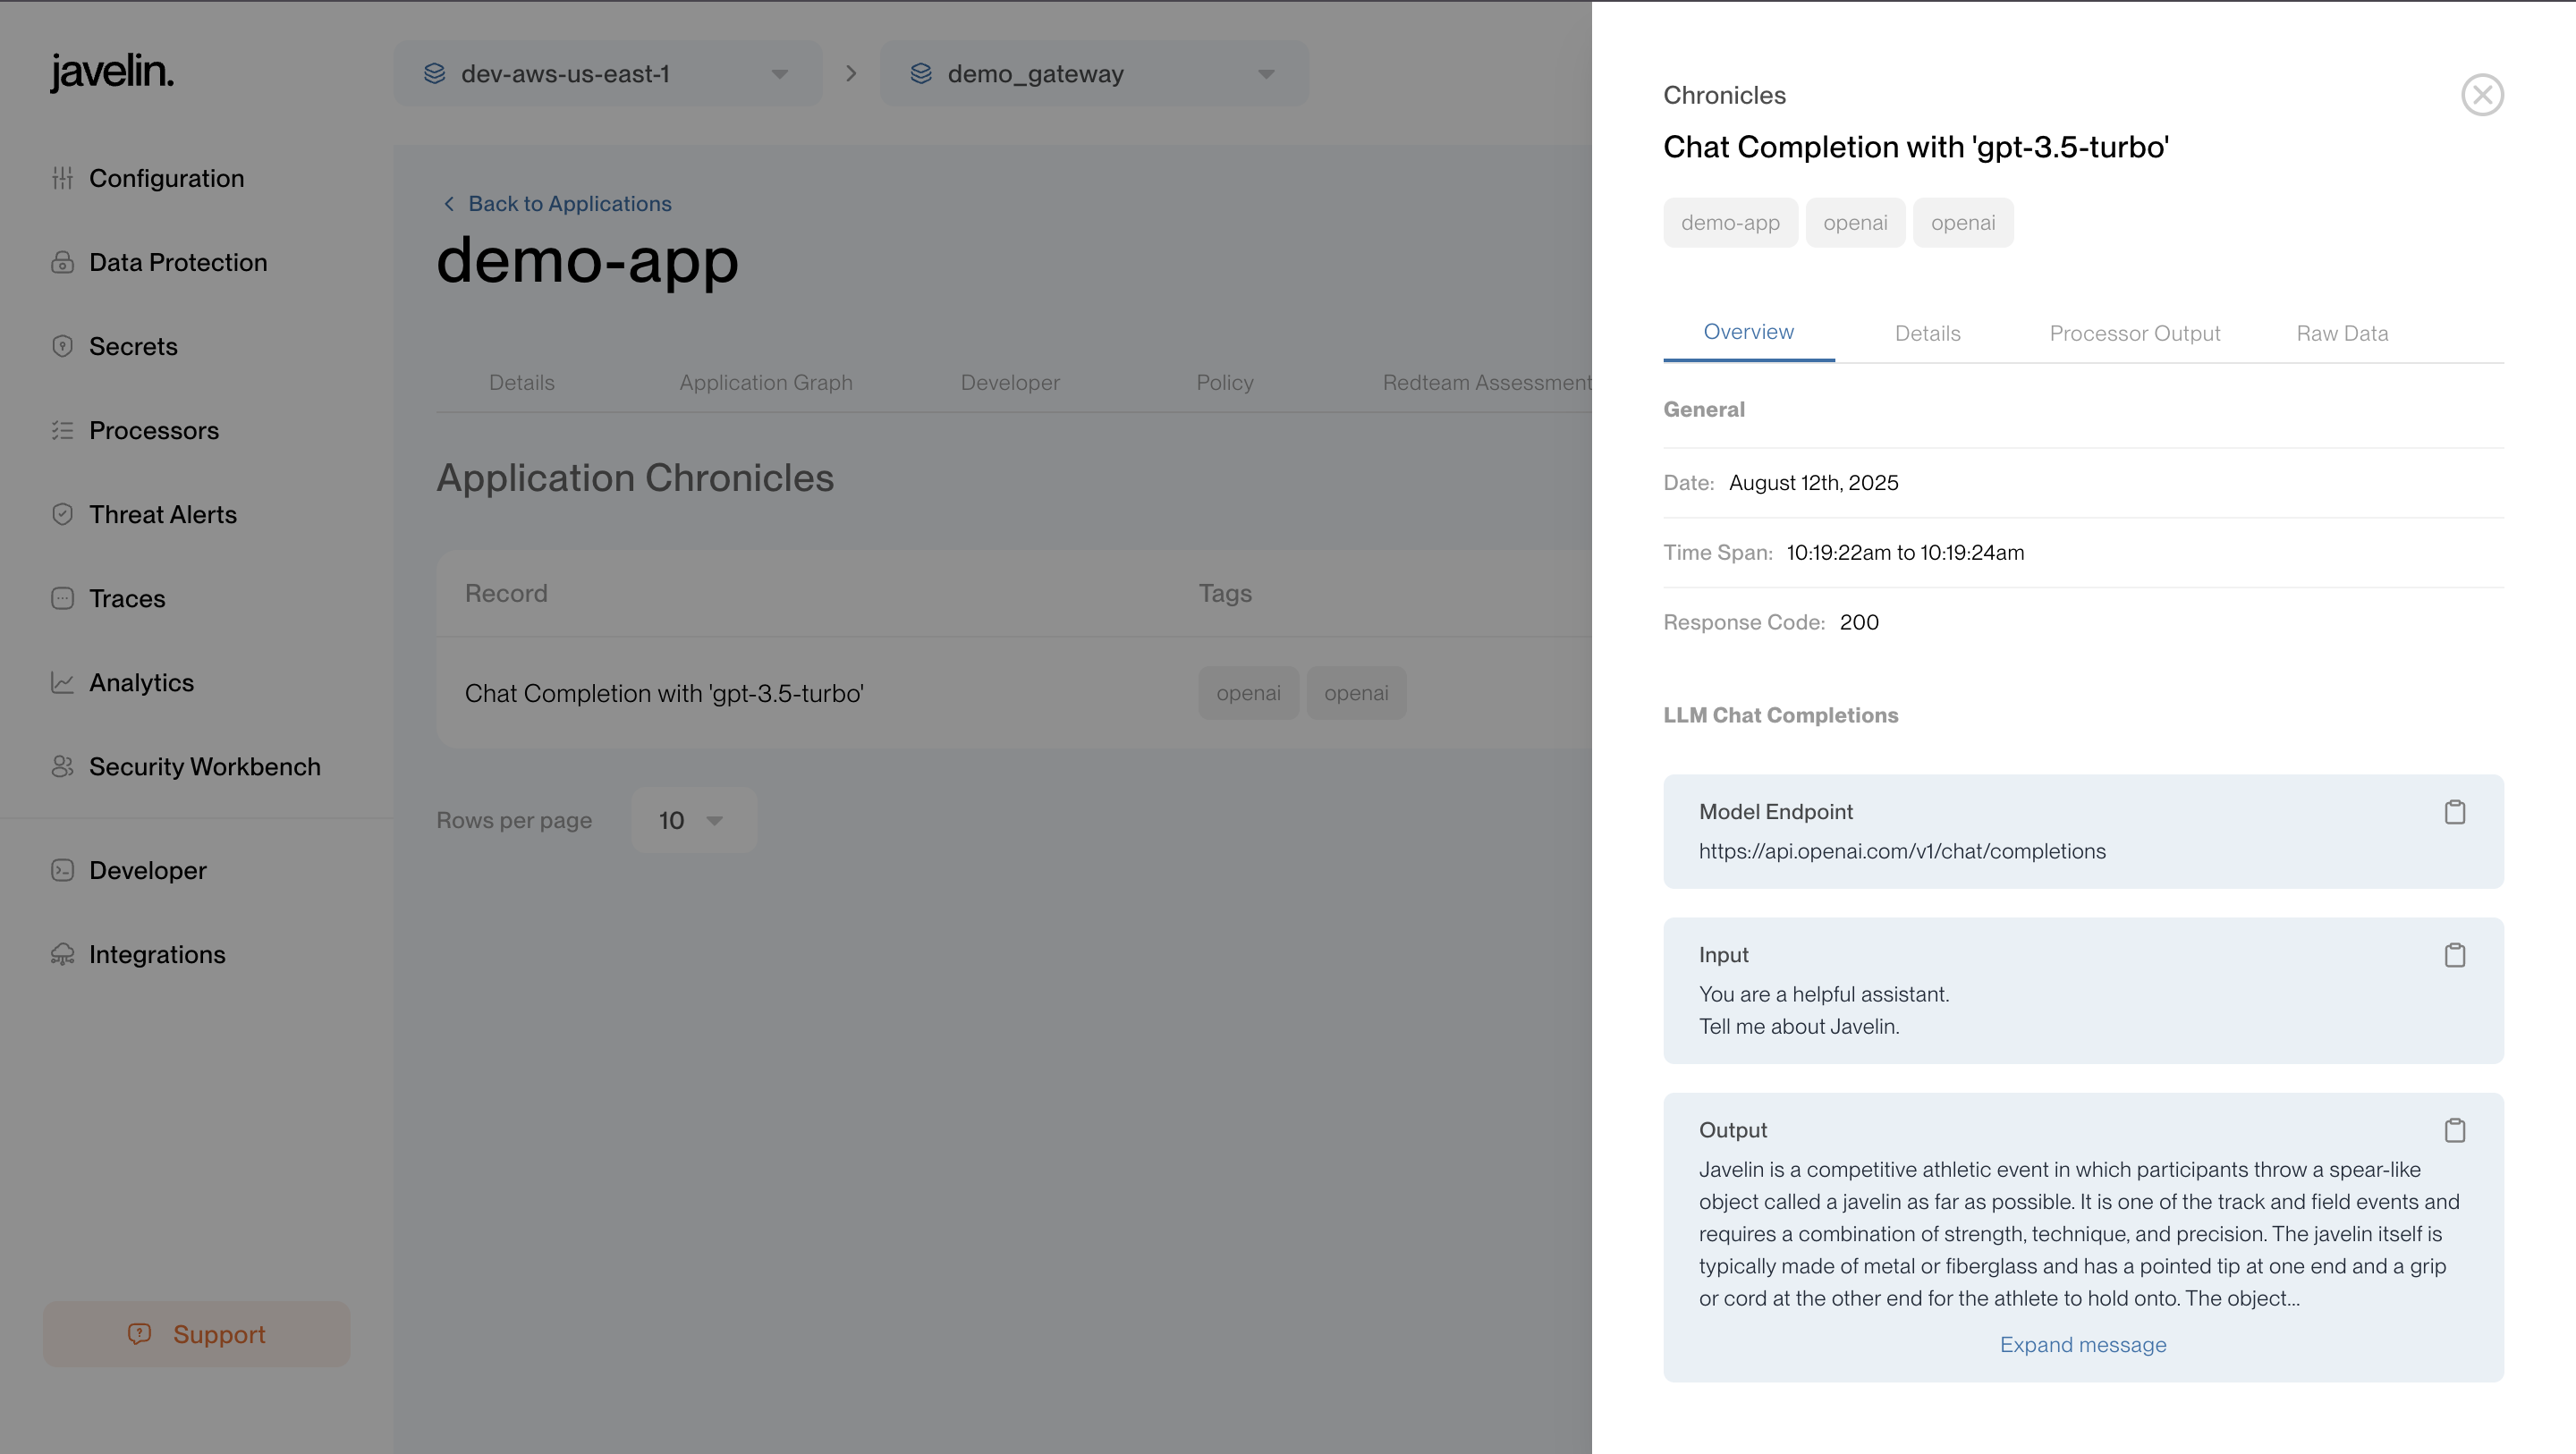Close the Chronicles side panel

pos(2482,95)
